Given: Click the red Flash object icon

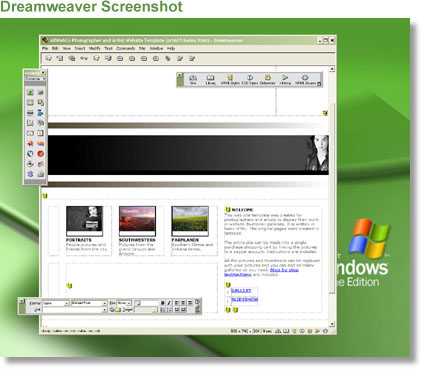Looking at the screenshot, I should point(30,143).
